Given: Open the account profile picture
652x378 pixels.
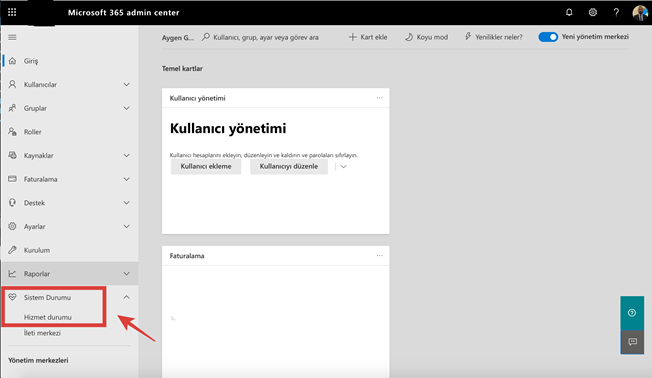Looking at the screenshot, I should 640,13.
